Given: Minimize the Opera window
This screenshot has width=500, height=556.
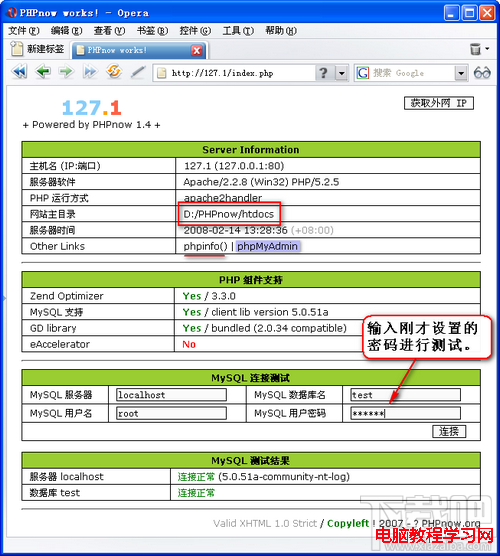Looking at the screenshot, I should click(x=451, y=13).
